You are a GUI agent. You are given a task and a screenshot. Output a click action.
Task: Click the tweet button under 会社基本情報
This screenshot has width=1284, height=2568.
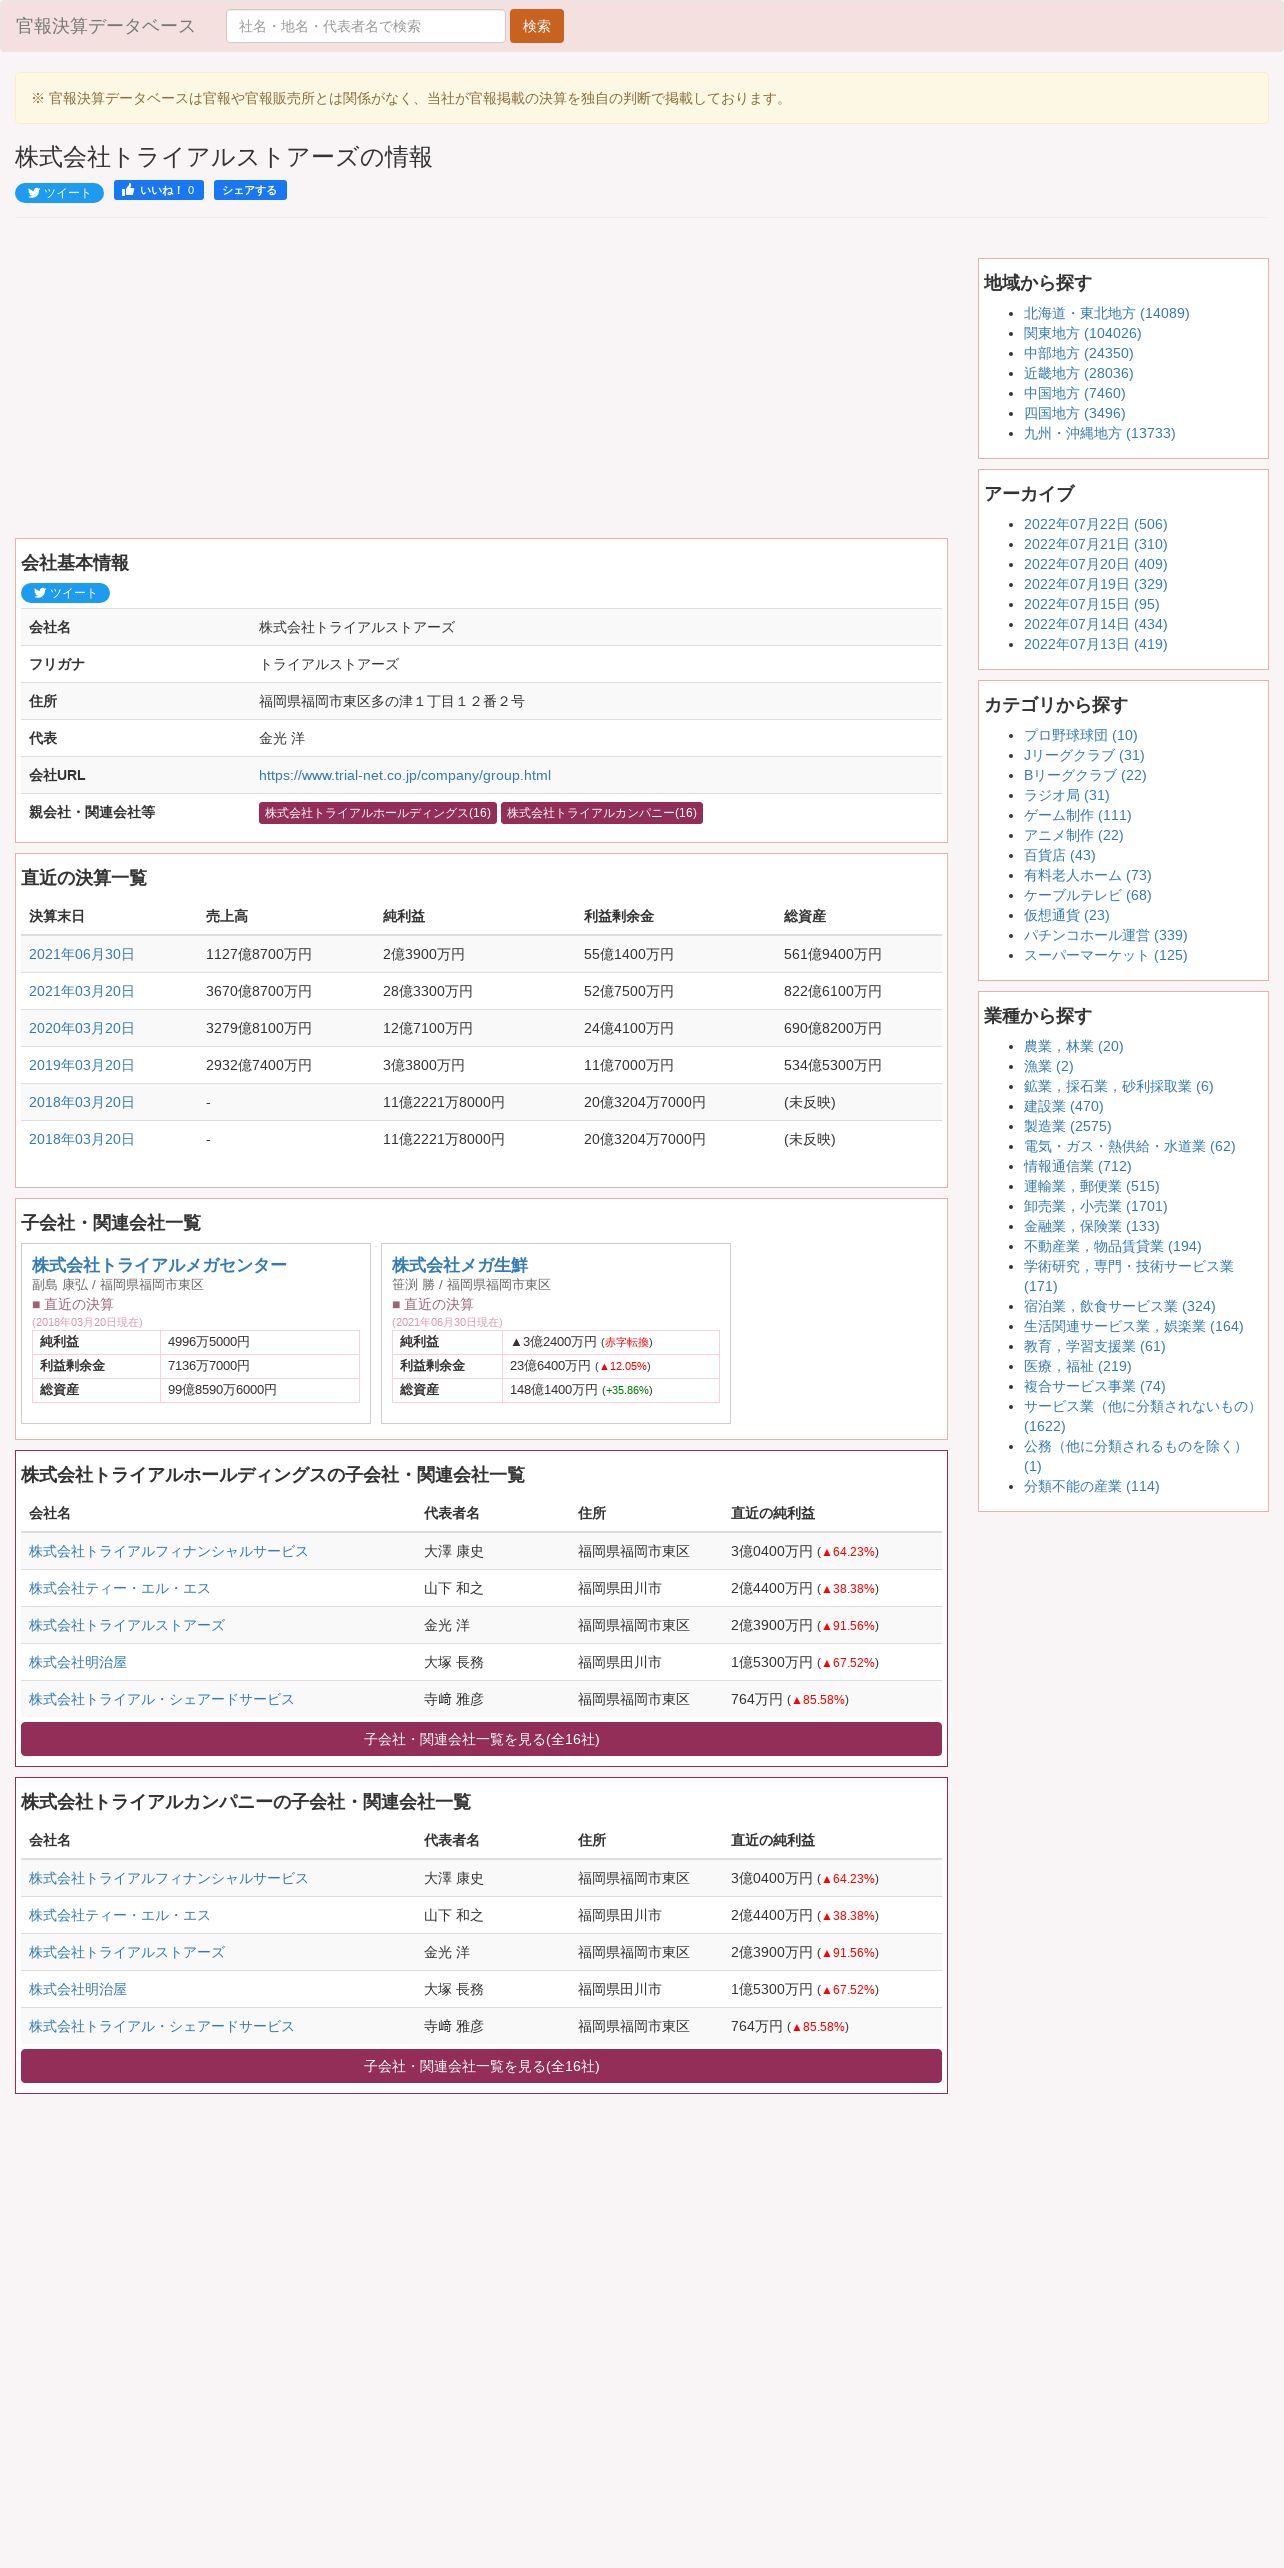(65, 593)
